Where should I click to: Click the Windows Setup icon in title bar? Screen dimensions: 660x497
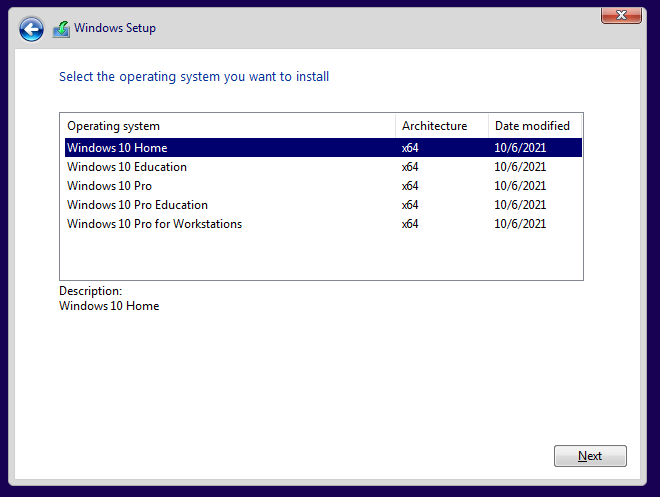pos(61,29)
